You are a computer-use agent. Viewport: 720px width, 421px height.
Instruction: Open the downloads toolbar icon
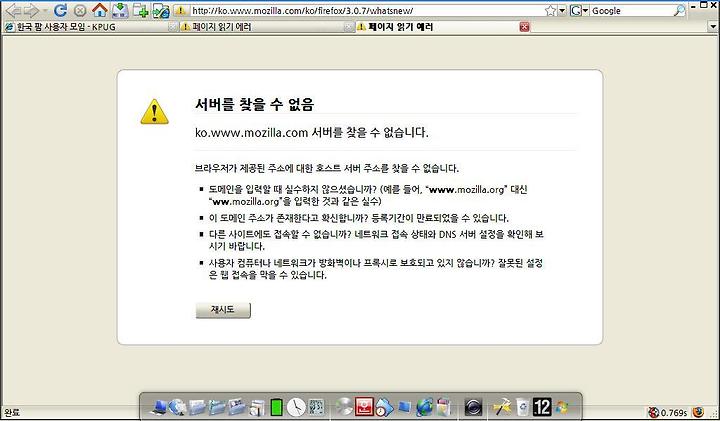120,10
